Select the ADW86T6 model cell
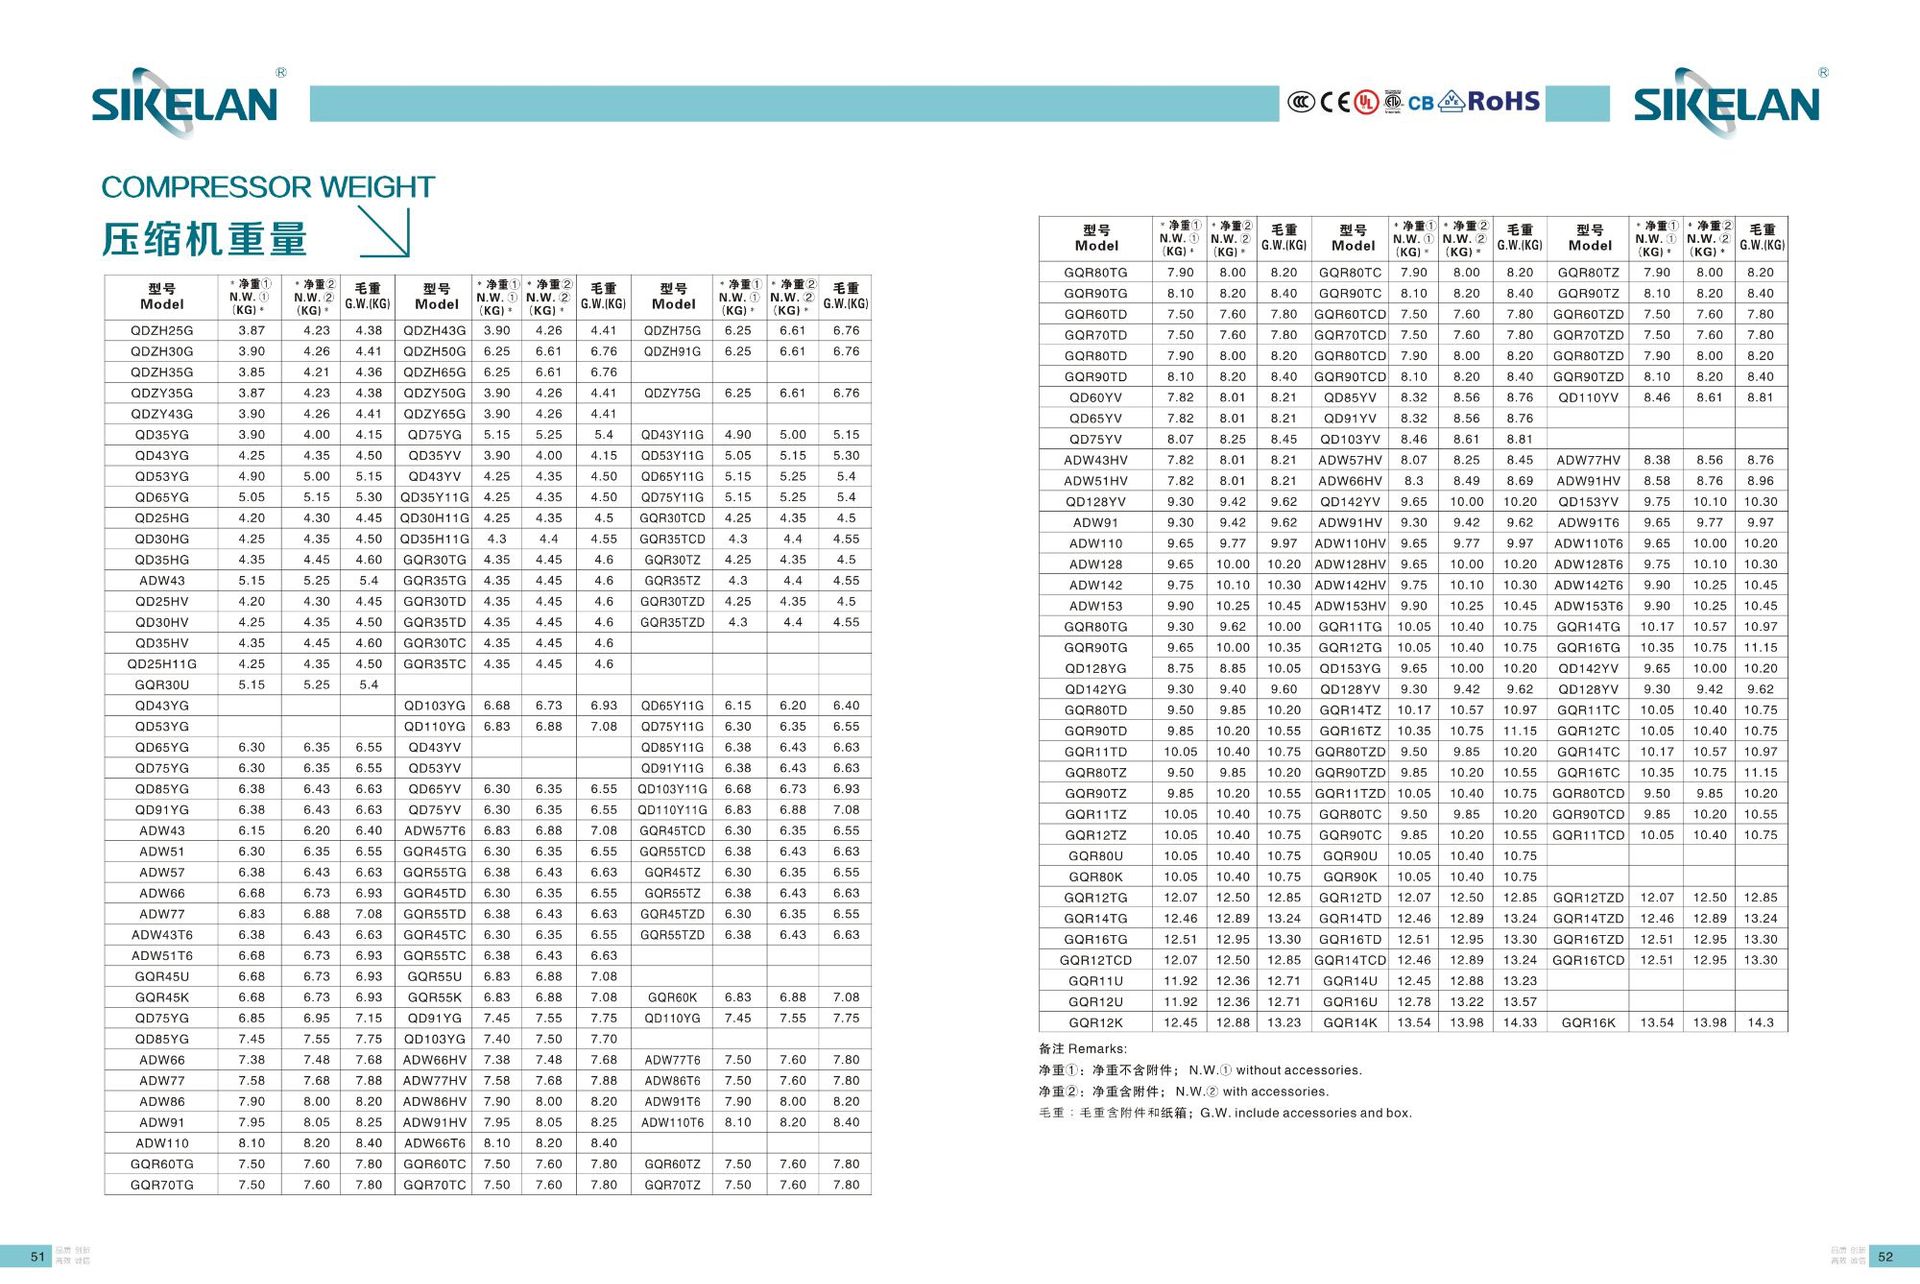 [672, 1081]
